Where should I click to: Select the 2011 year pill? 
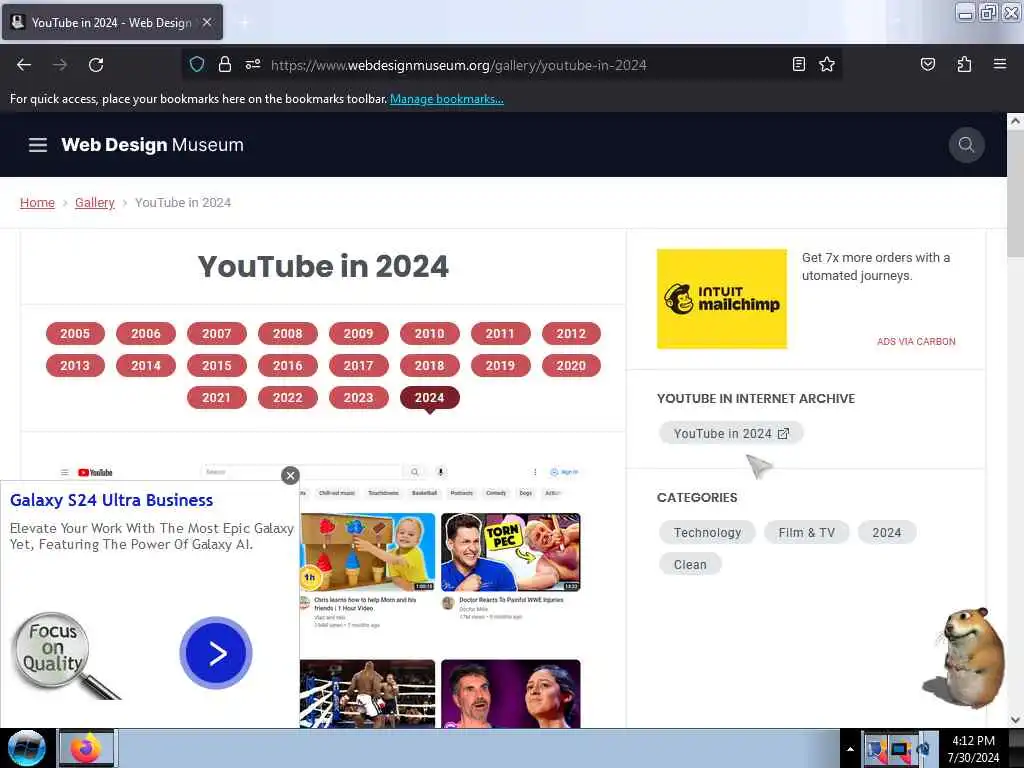[500, 334]
